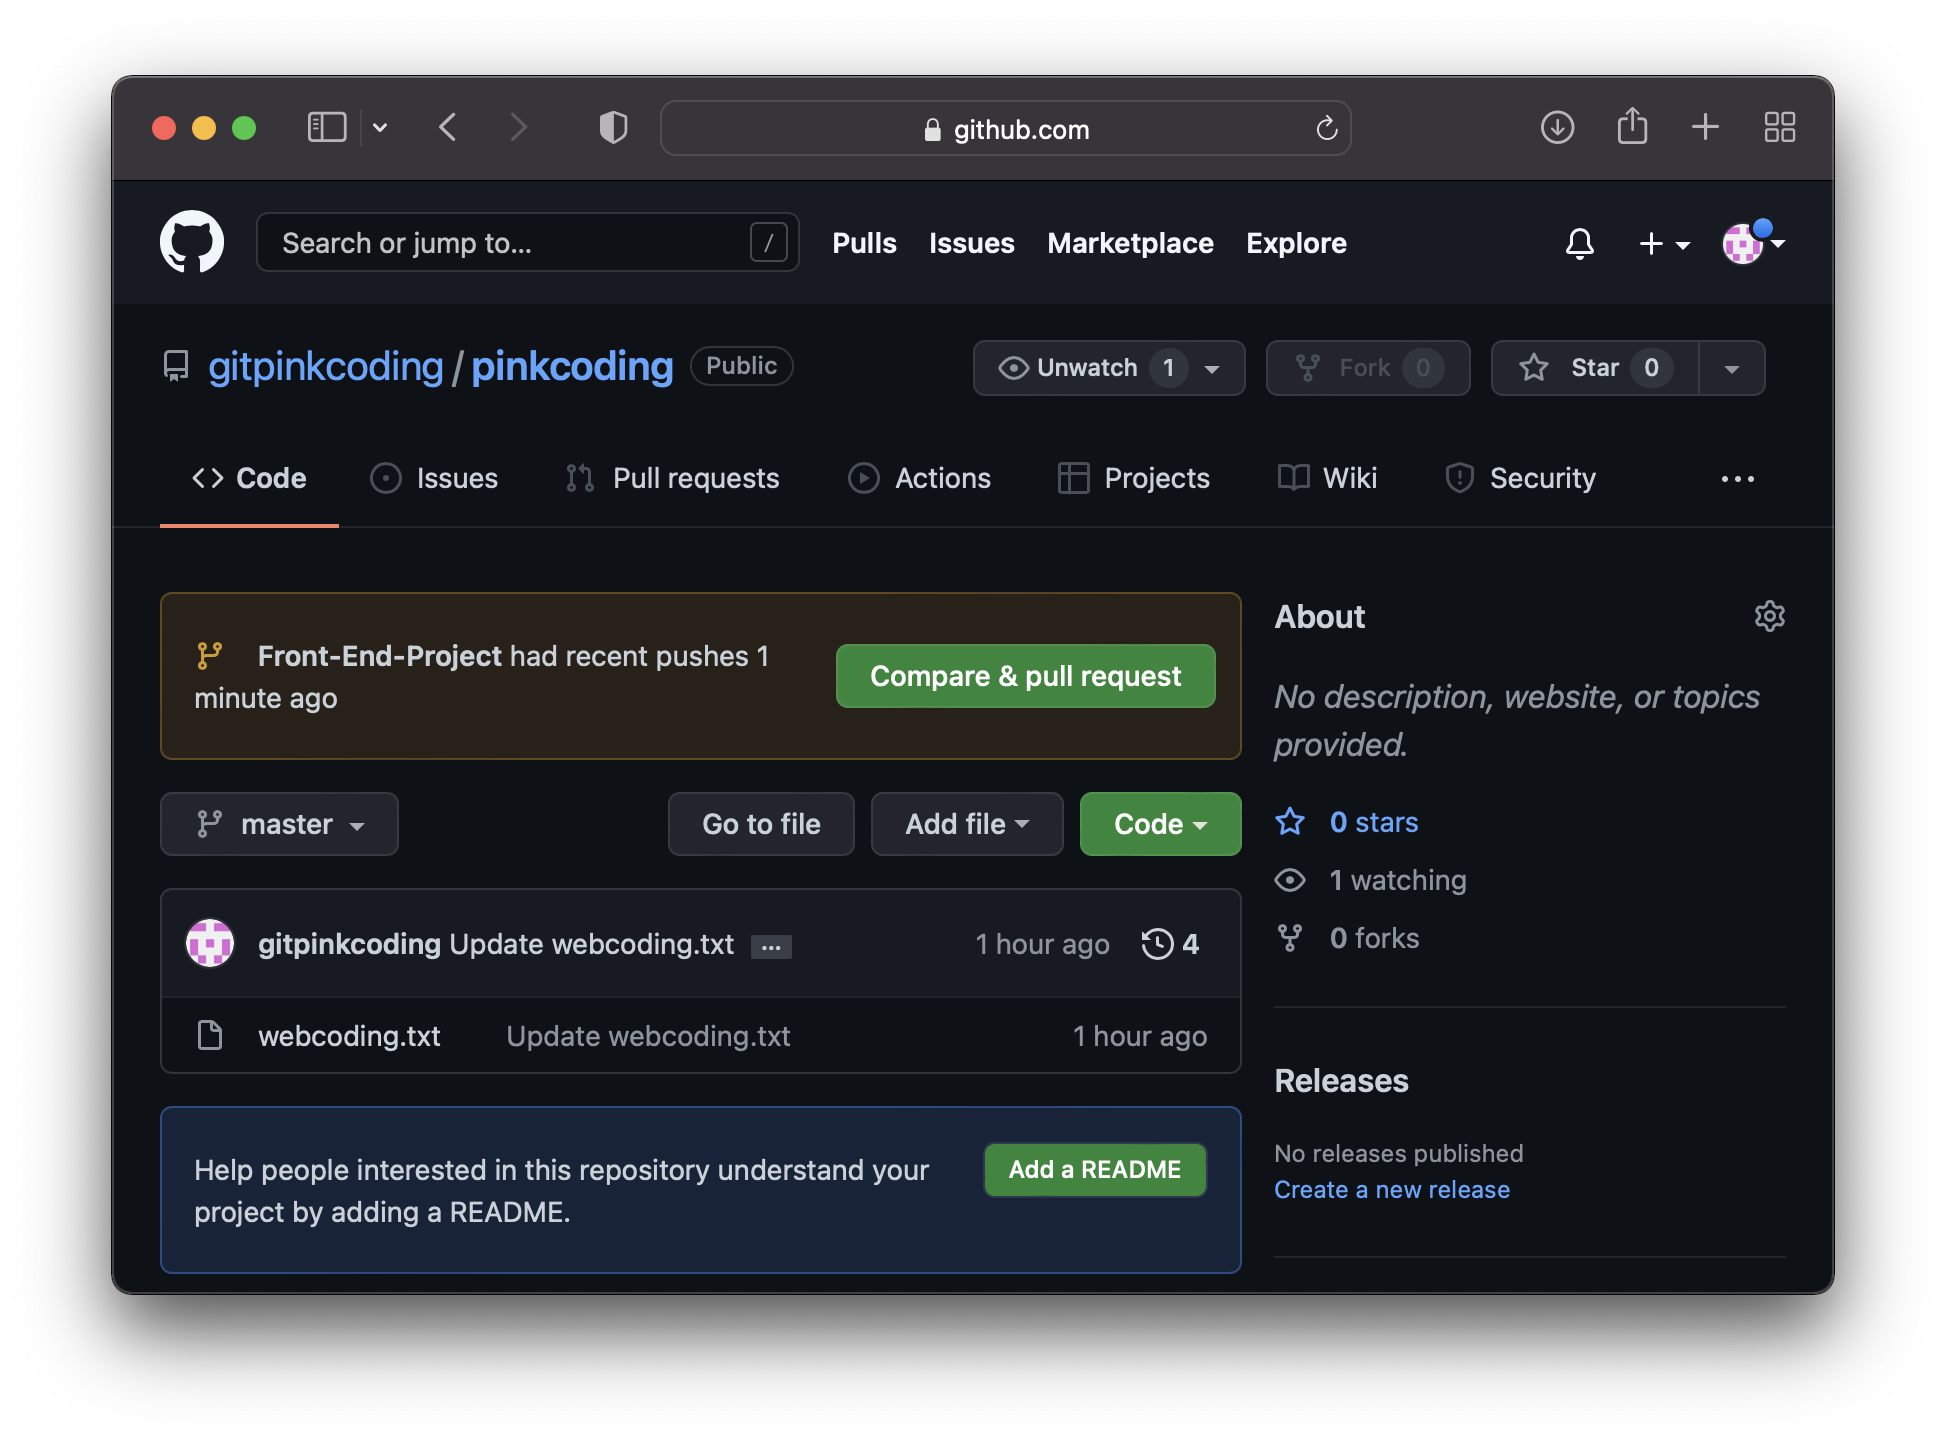This screenshot has width=1946, height=1442.
Task: Click the slash shortcut key hint
Action: click(x=768, y=242)
